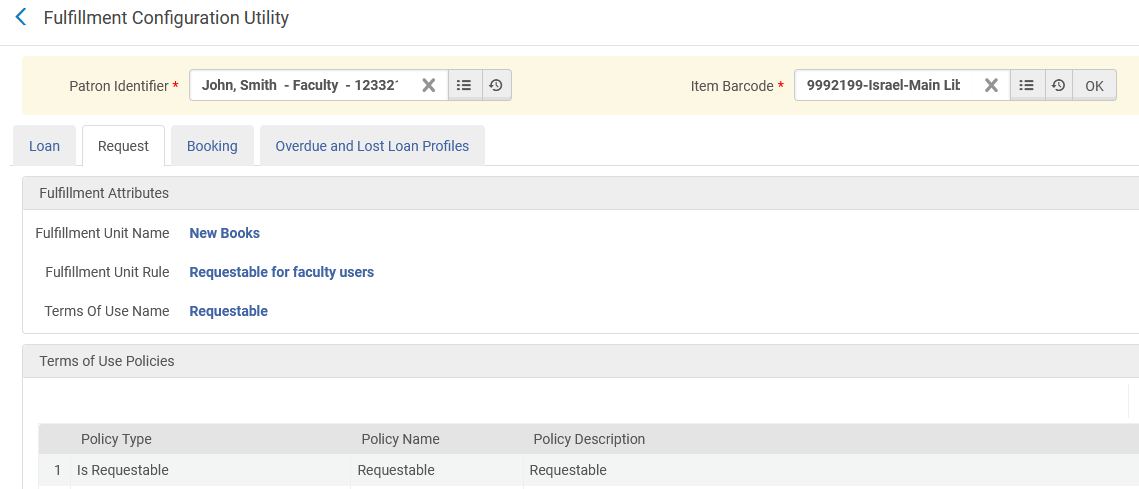Image resolution: width=1139 pixels, height=489 pixels.
Task: Open the Item Barcode pick list icon
Action: [x=1026, y=86]
